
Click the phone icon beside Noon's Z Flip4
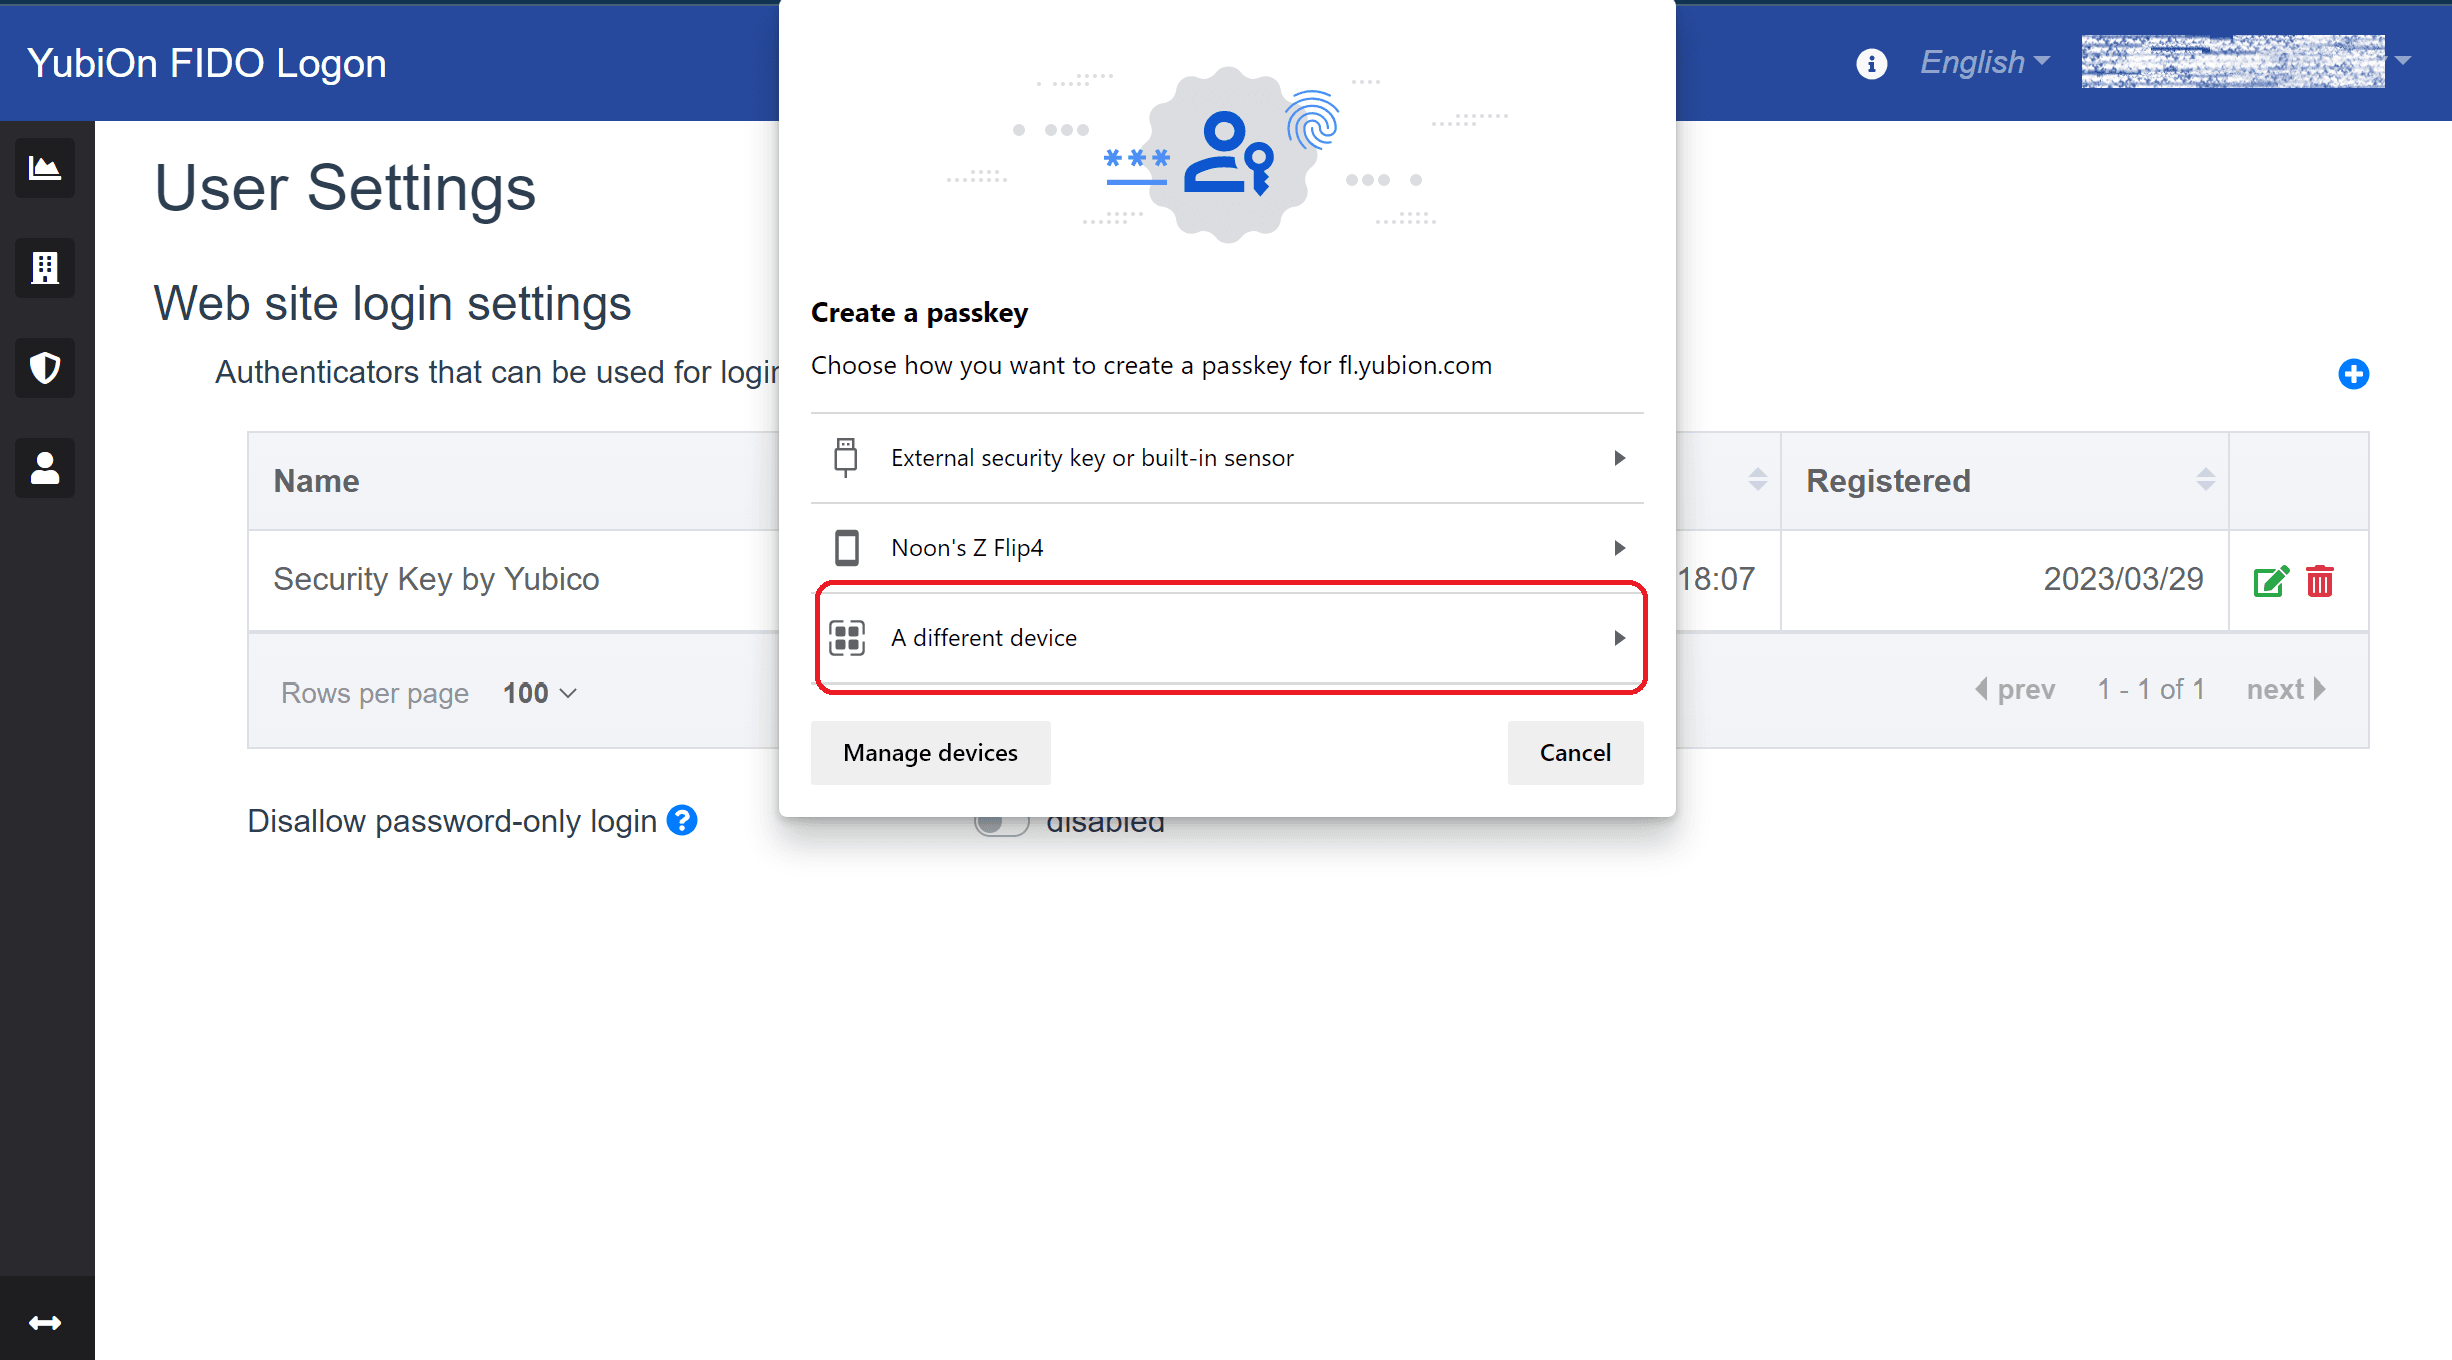coord(846,548)
